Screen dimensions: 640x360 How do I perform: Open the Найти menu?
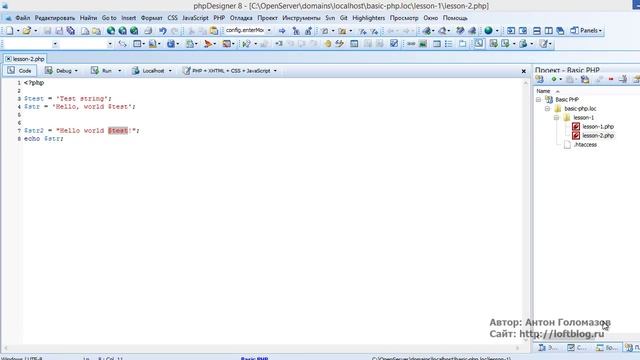pos(88,18)
